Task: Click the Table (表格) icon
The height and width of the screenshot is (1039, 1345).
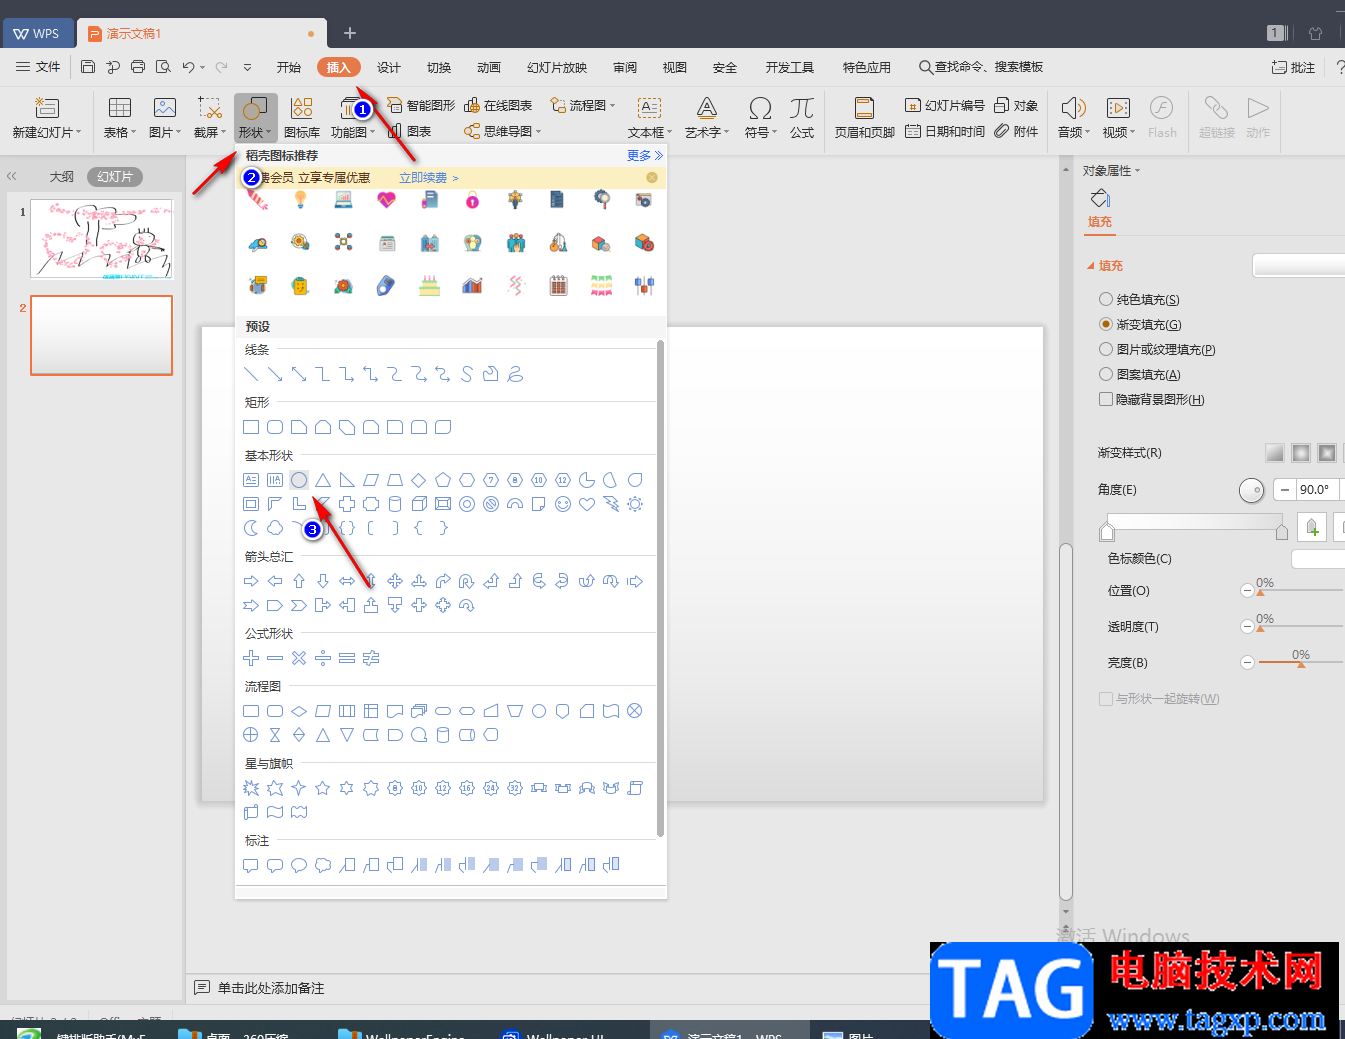Action: coord(120,108)
